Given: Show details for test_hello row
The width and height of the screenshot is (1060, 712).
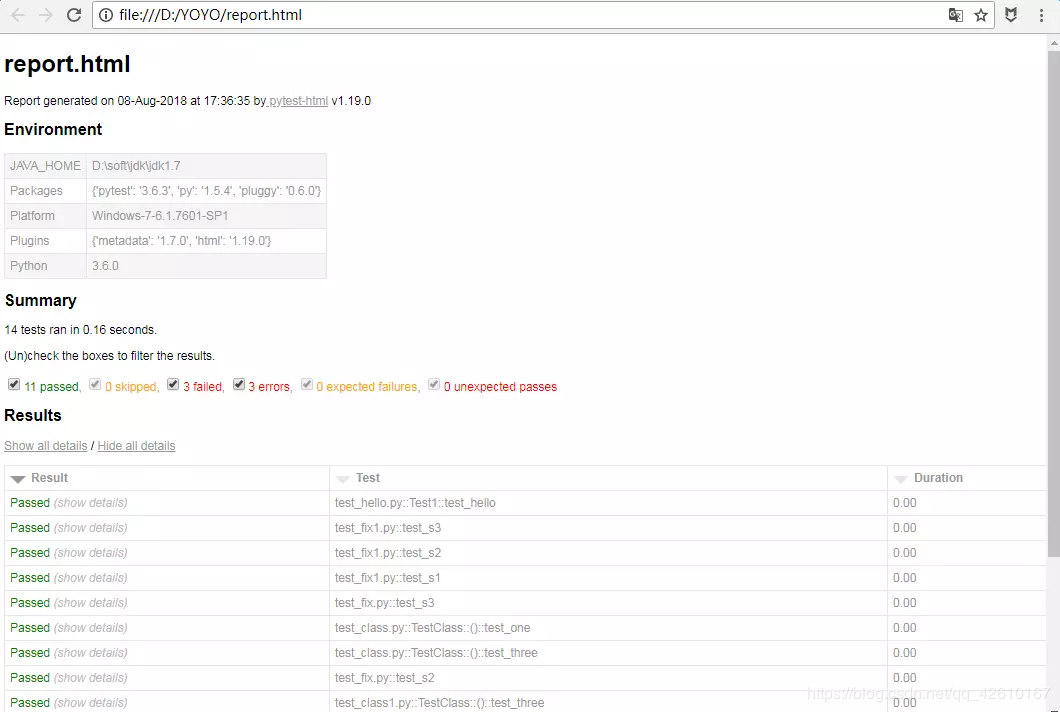Looking at the screenshot, I should tap(91, 503).
